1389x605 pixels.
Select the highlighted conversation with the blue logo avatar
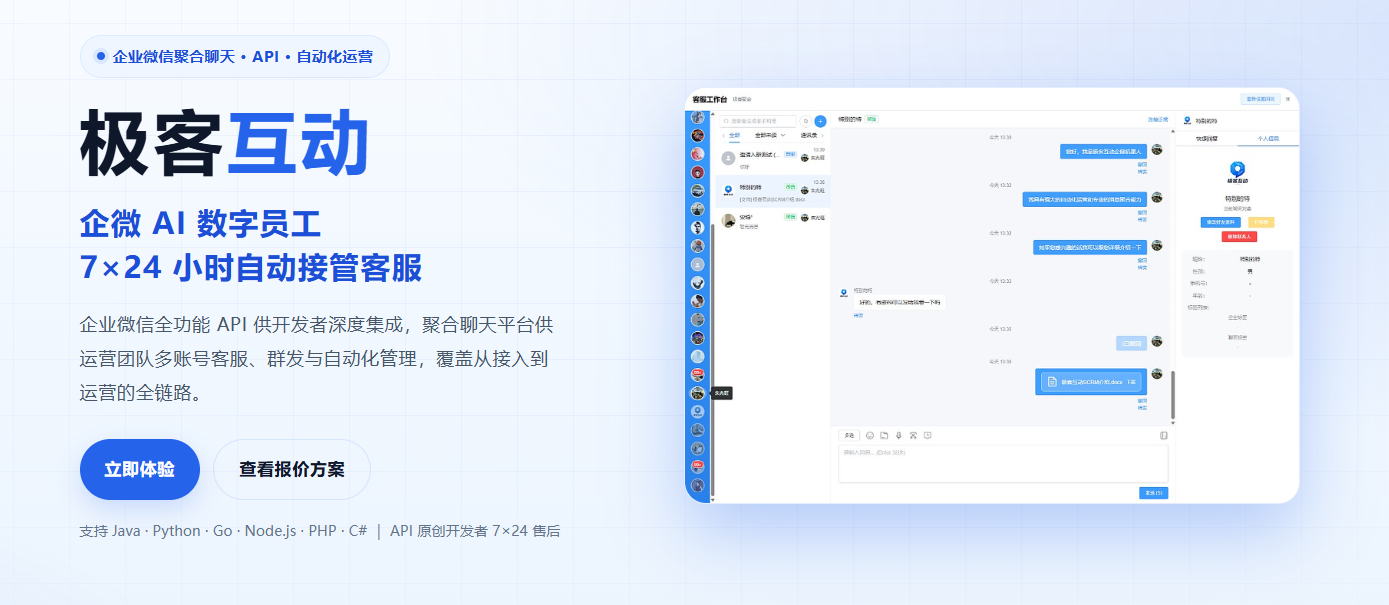click(x=773, y=191)
